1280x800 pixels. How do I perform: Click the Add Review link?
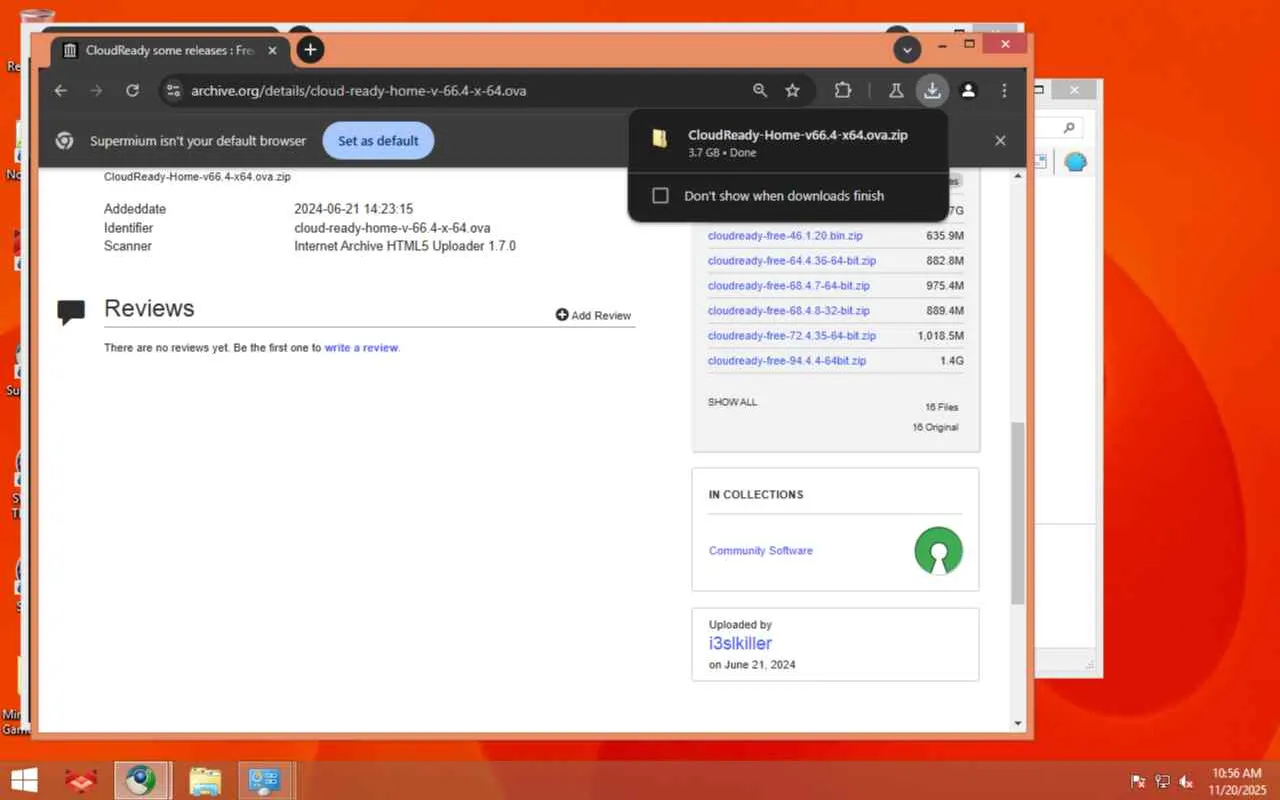[x=594, y=316]
